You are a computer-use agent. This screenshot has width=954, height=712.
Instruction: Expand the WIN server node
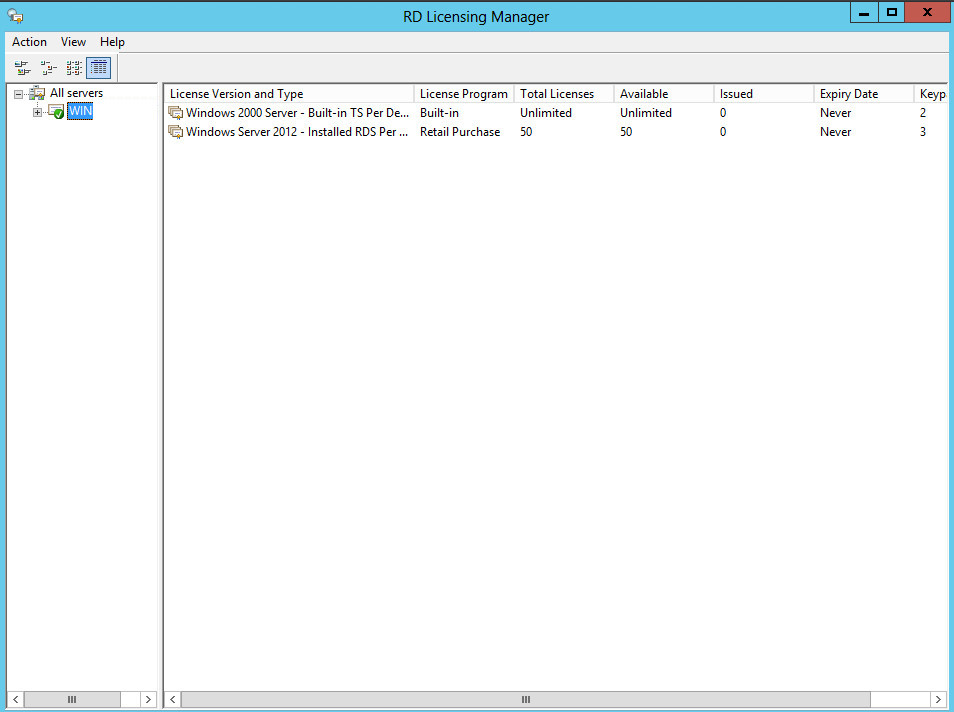[x=37, y=113]
